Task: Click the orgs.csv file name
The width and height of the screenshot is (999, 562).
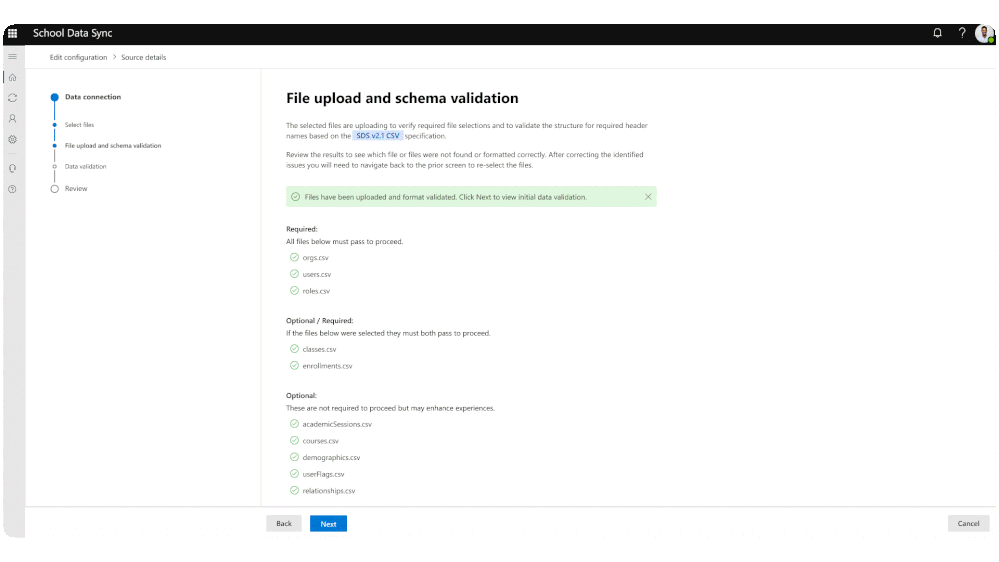Action: (x=315, y=258)
